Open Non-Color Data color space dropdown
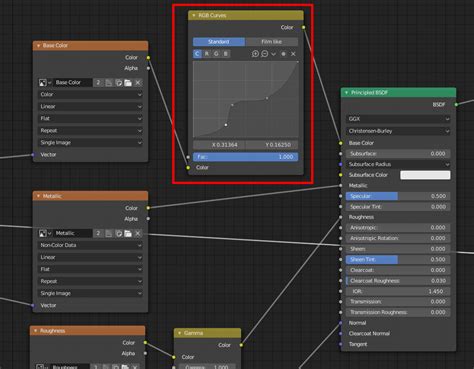 click(90, 245)
